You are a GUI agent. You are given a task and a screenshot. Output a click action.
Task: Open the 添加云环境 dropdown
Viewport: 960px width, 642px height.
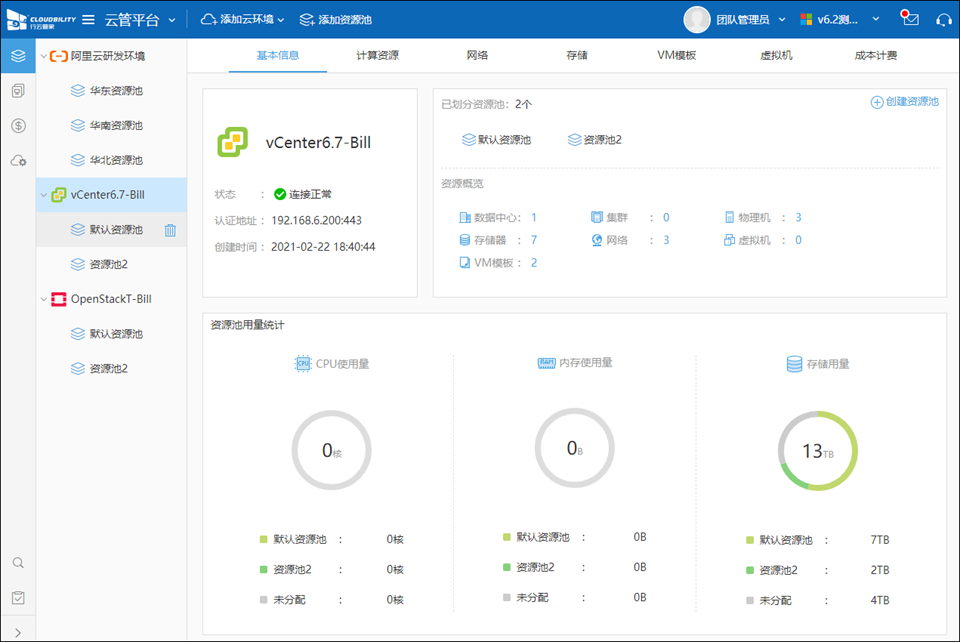(x=243, y=20)
